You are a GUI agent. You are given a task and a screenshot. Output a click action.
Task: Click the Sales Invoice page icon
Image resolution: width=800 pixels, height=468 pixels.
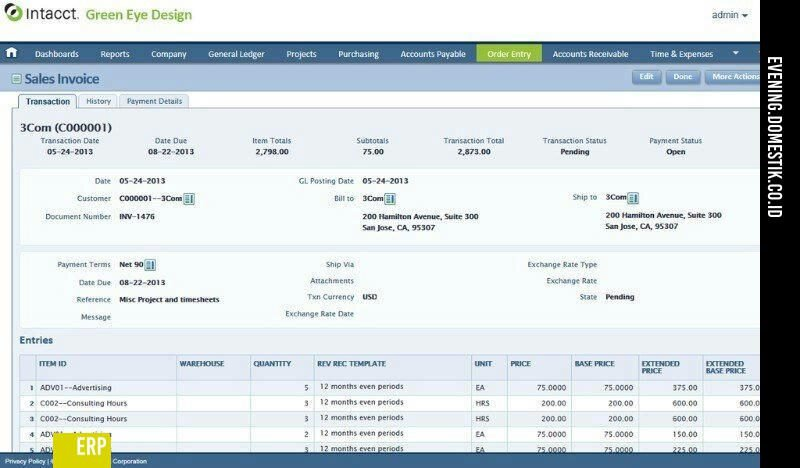tap(16, 79)
